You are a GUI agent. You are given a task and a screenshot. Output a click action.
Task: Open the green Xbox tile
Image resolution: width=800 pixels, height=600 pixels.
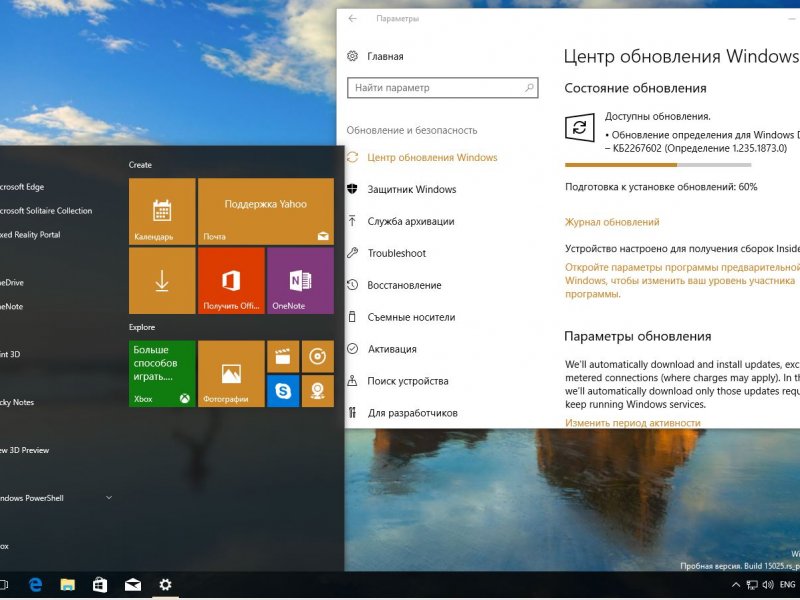tap(162, 373)
